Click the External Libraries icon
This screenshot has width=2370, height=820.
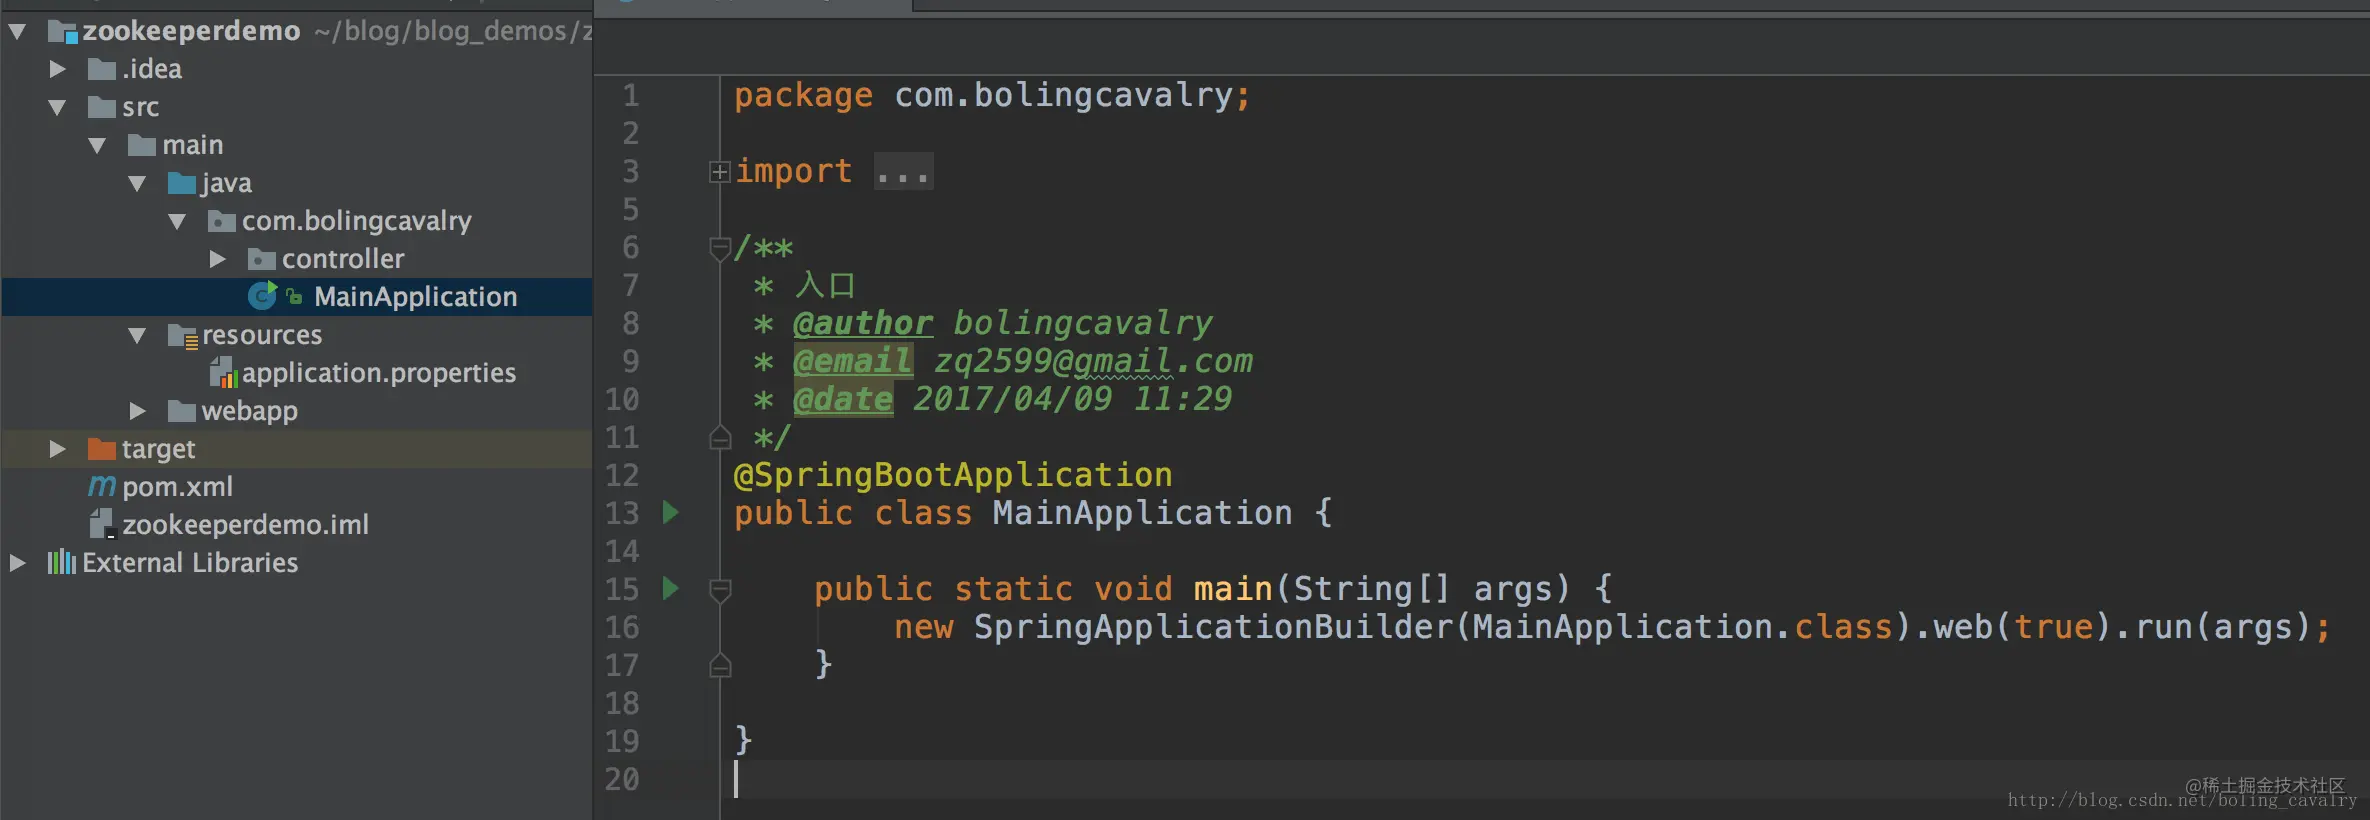point(61,562)
